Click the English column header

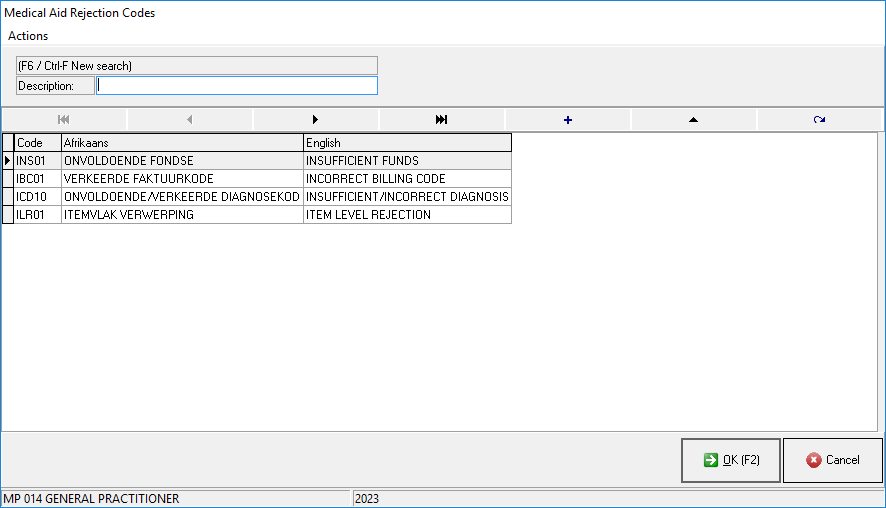pyautogui.click(x=407, y=143)
